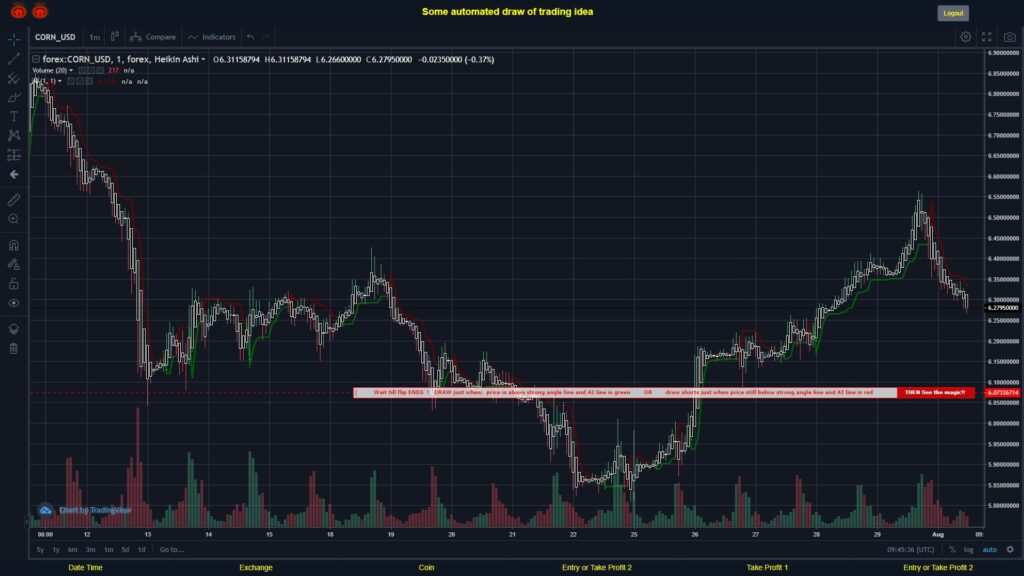Click the -0.02350000 (-0.37%) change value

456,59
